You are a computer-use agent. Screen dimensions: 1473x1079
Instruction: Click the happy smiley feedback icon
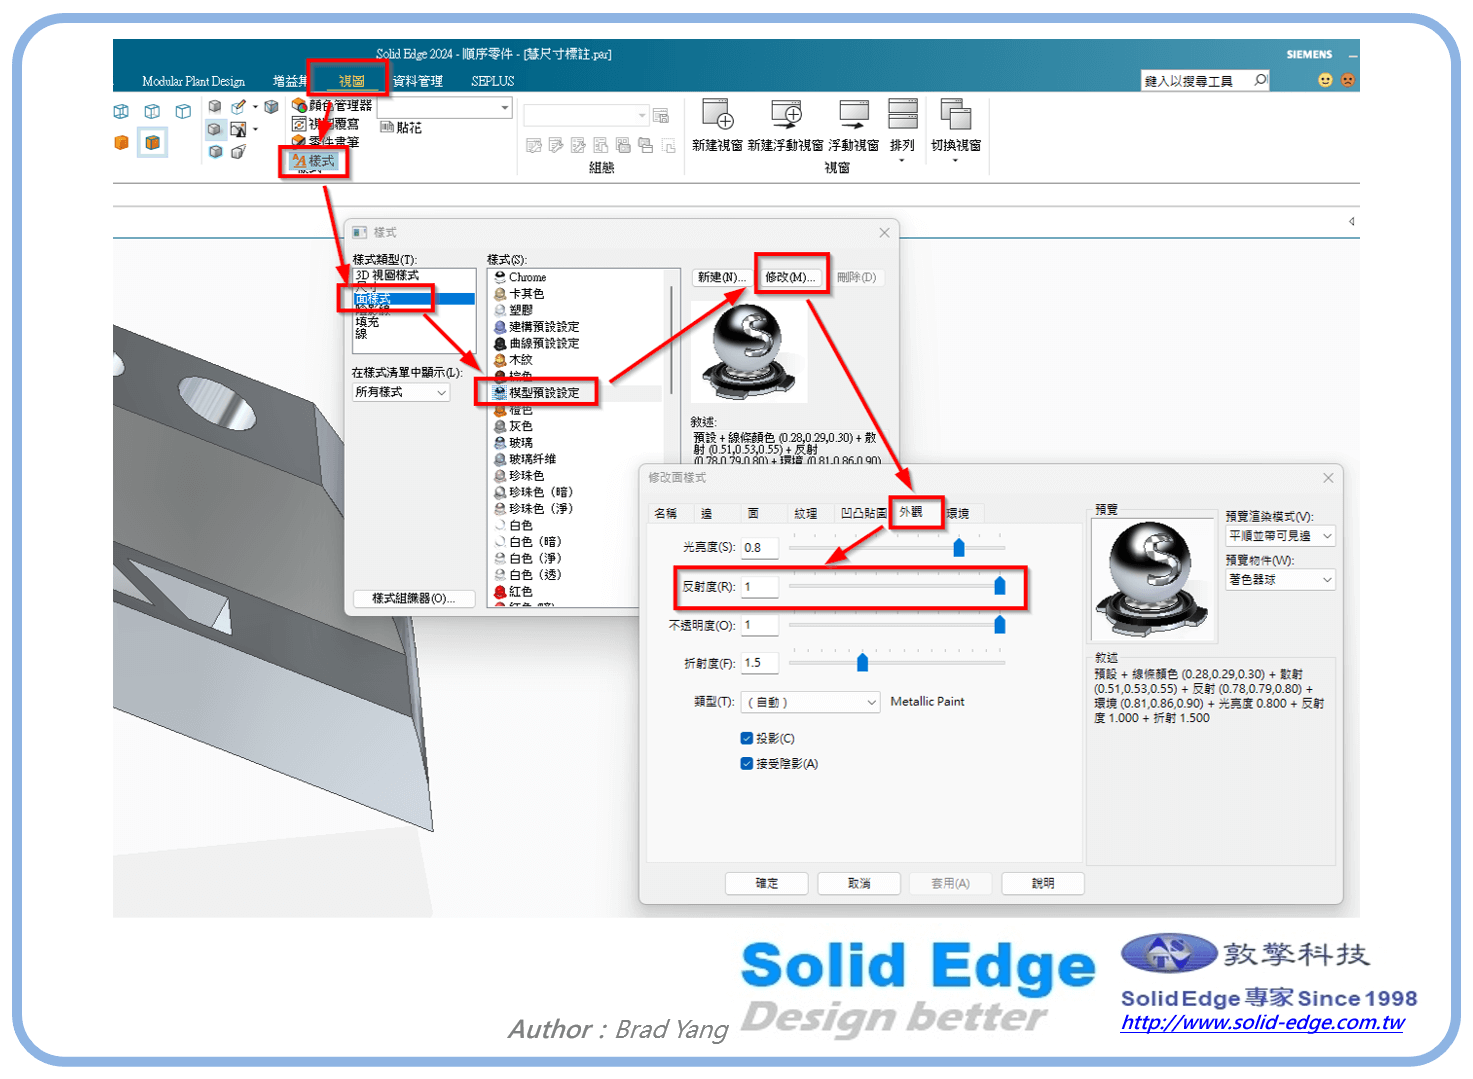pos(1325,80)
